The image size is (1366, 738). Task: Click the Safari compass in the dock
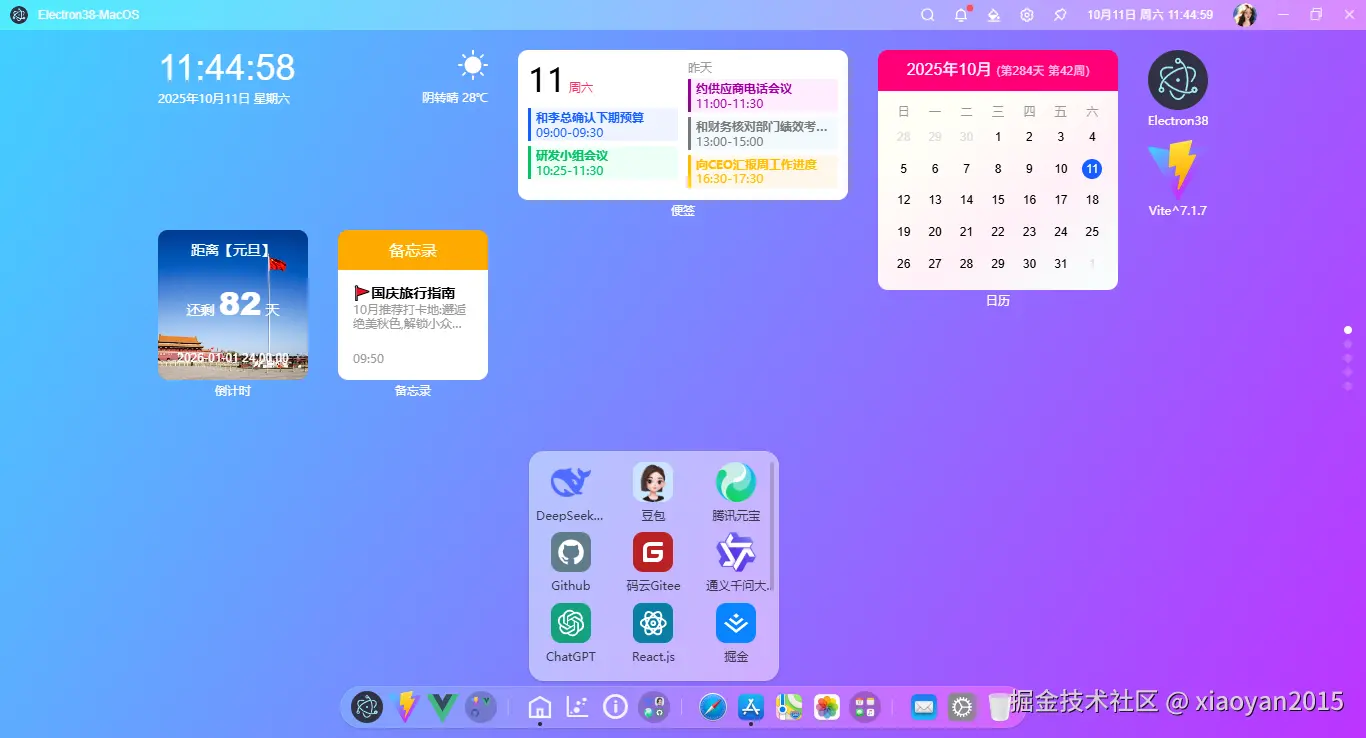click(713, 707)
